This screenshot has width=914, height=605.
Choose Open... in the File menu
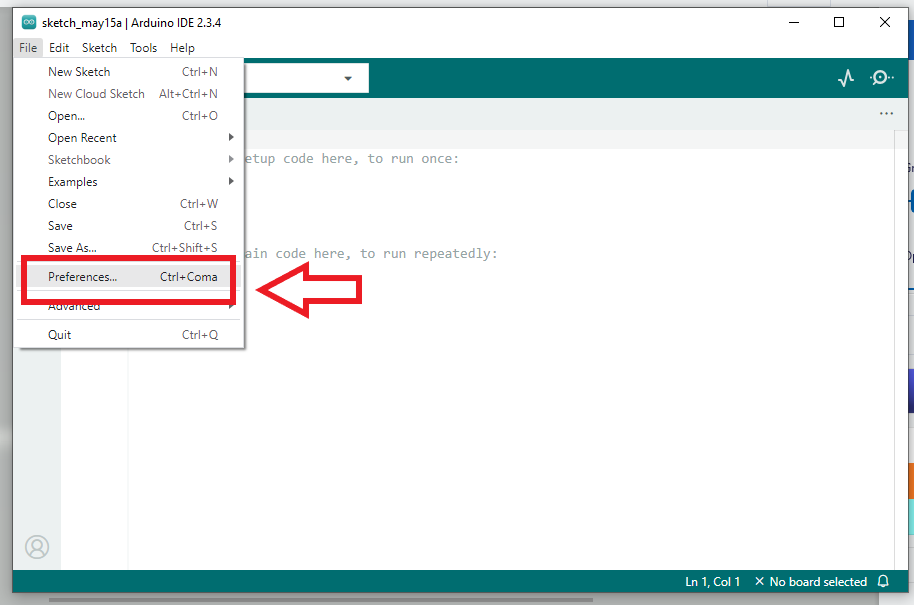point(128,116)
